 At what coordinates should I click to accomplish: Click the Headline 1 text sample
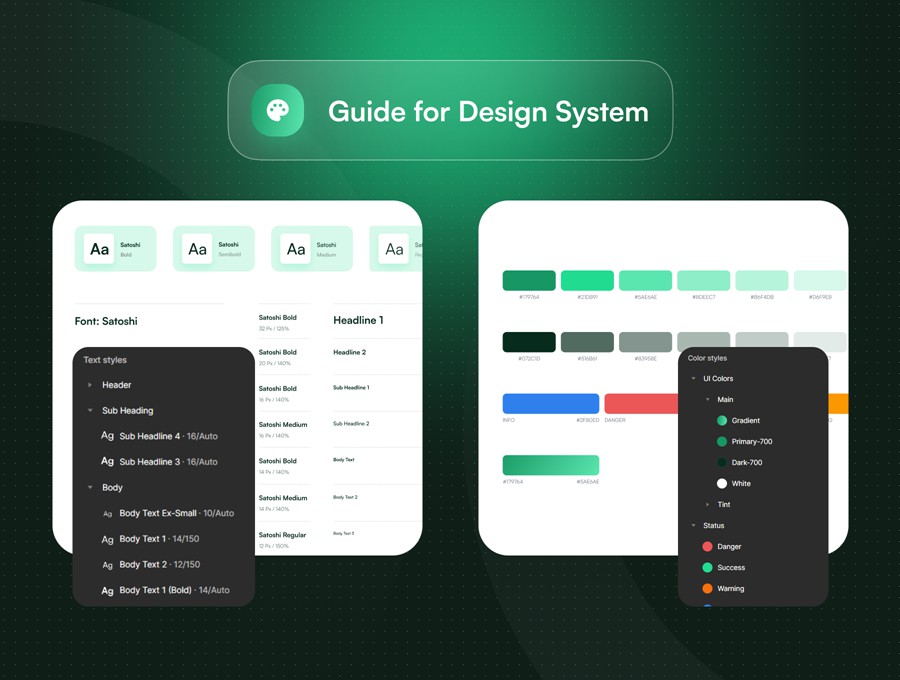pyautogui.click(x=358, y=320)
